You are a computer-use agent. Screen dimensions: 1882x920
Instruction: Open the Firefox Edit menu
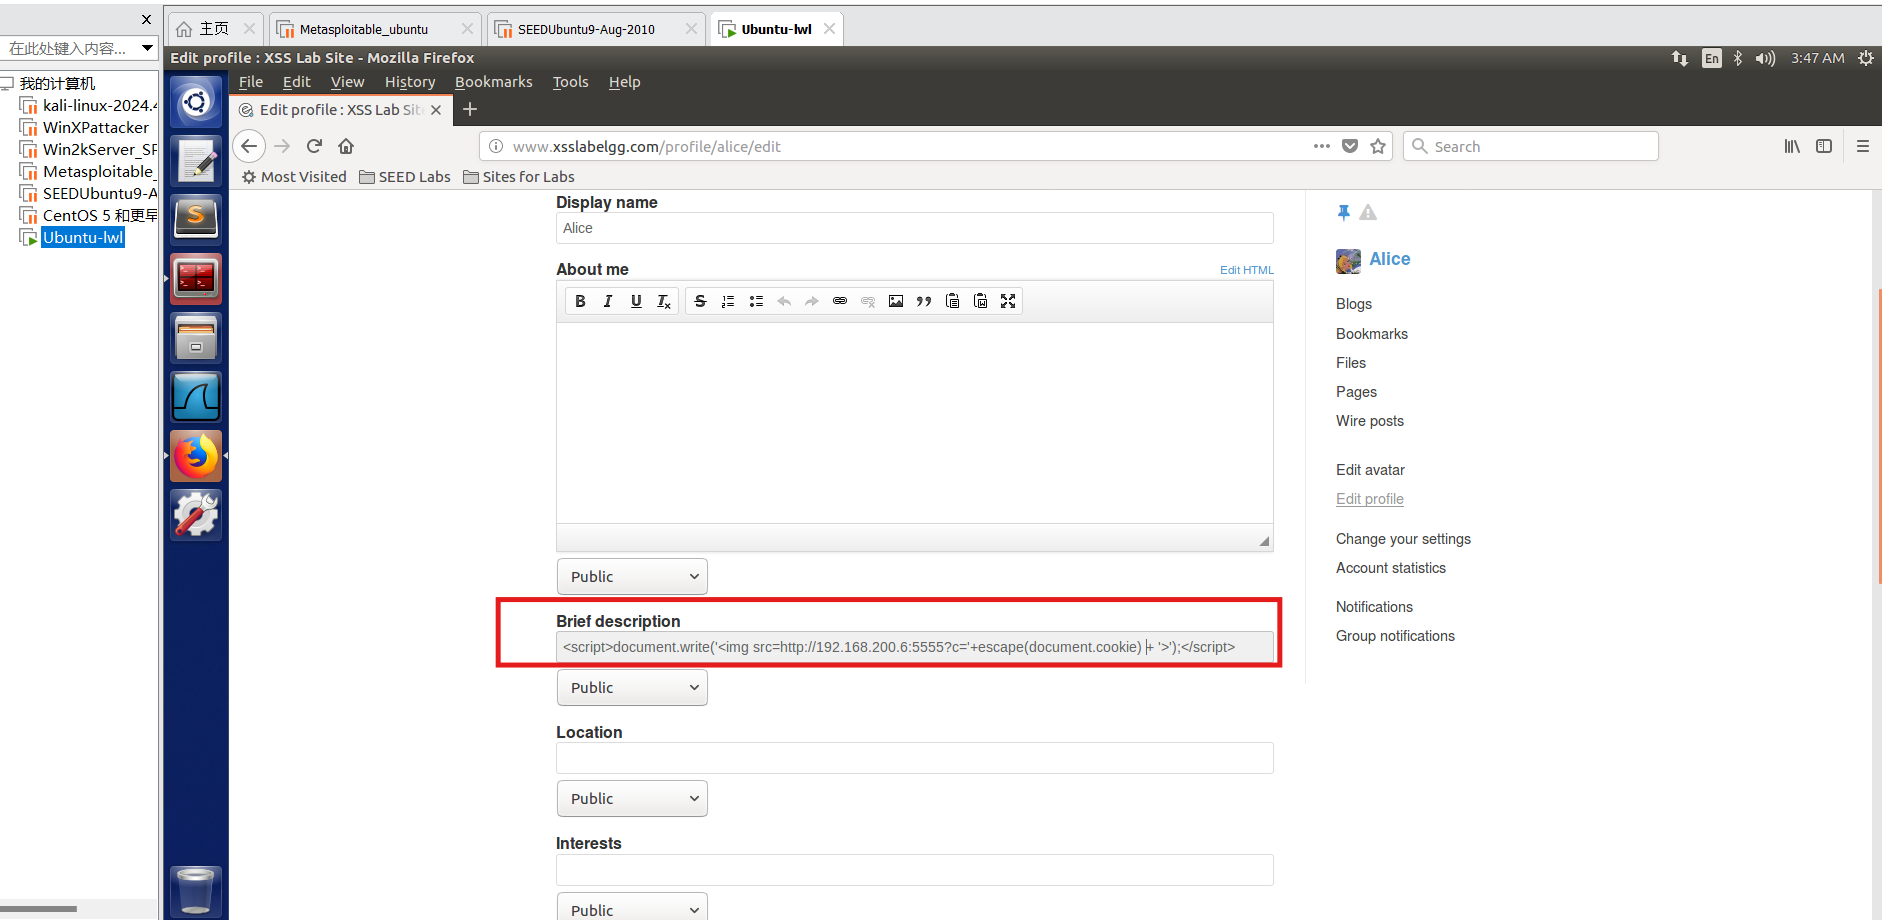tap(296, 82)
